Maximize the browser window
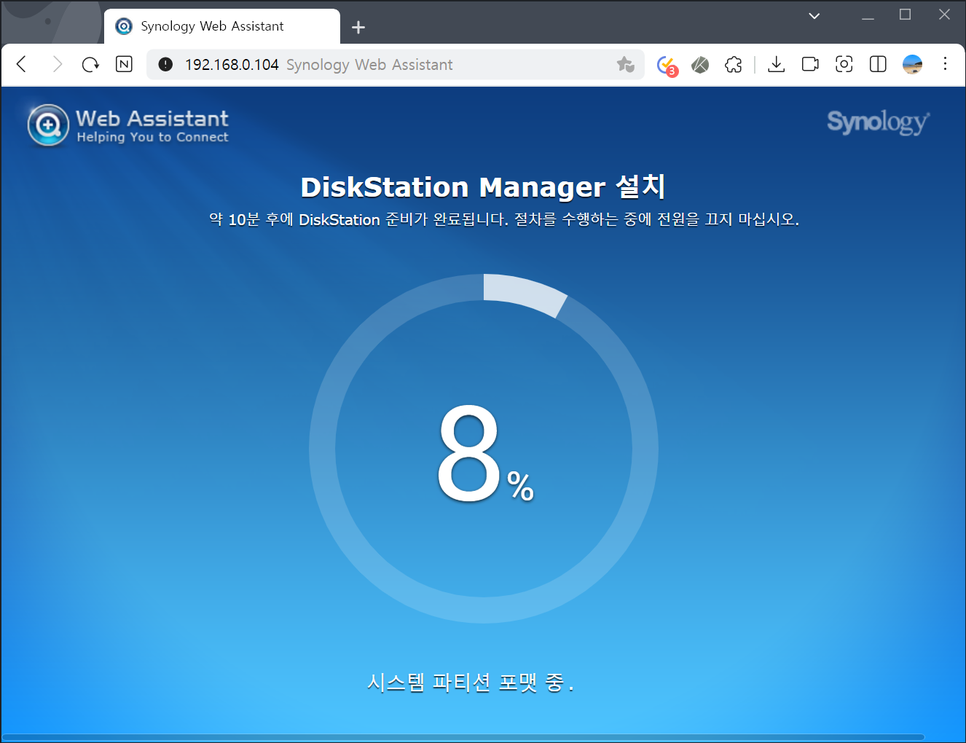966x743 pixels. pos(905,15)
